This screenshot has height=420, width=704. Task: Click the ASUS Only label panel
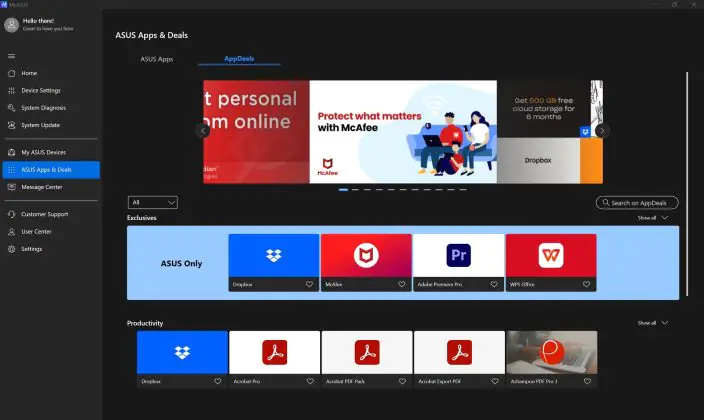[181, 263]
